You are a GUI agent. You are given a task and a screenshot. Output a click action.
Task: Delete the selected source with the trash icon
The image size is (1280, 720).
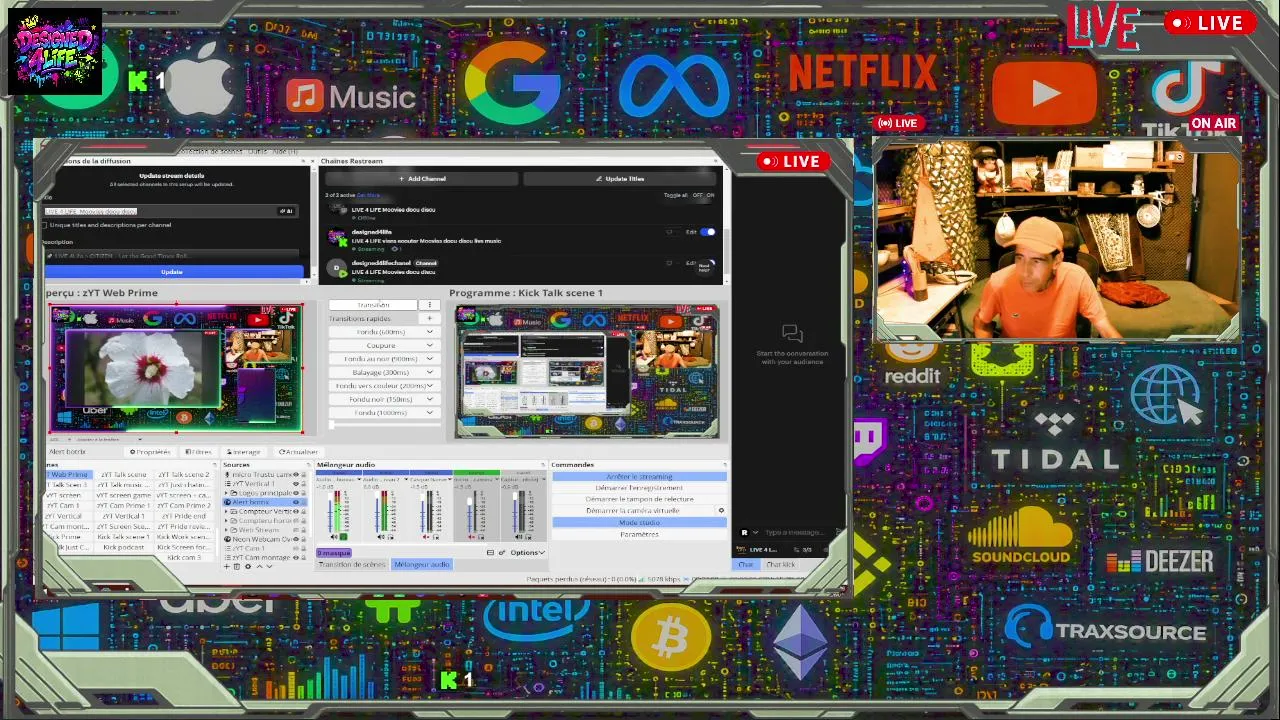[x=237, y=567]
